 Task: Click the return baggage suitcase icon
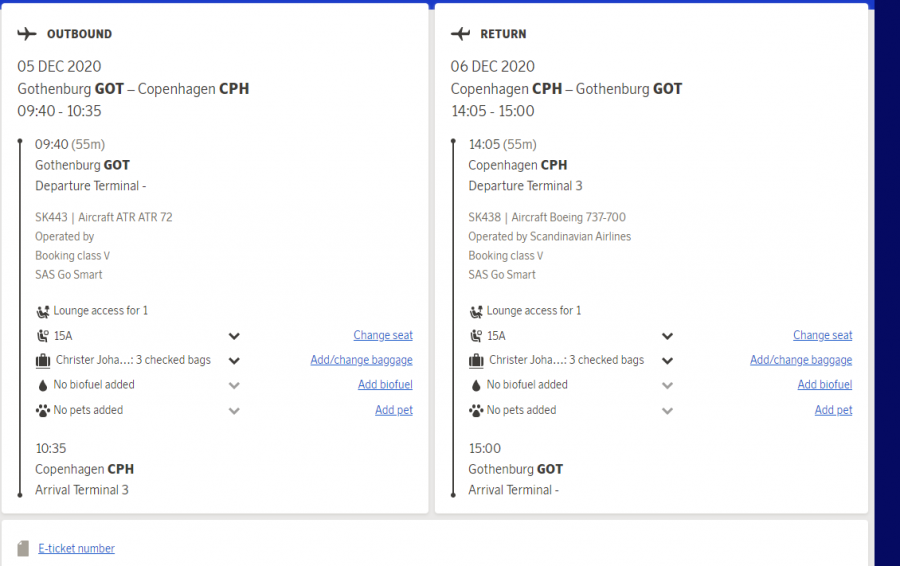476,360
